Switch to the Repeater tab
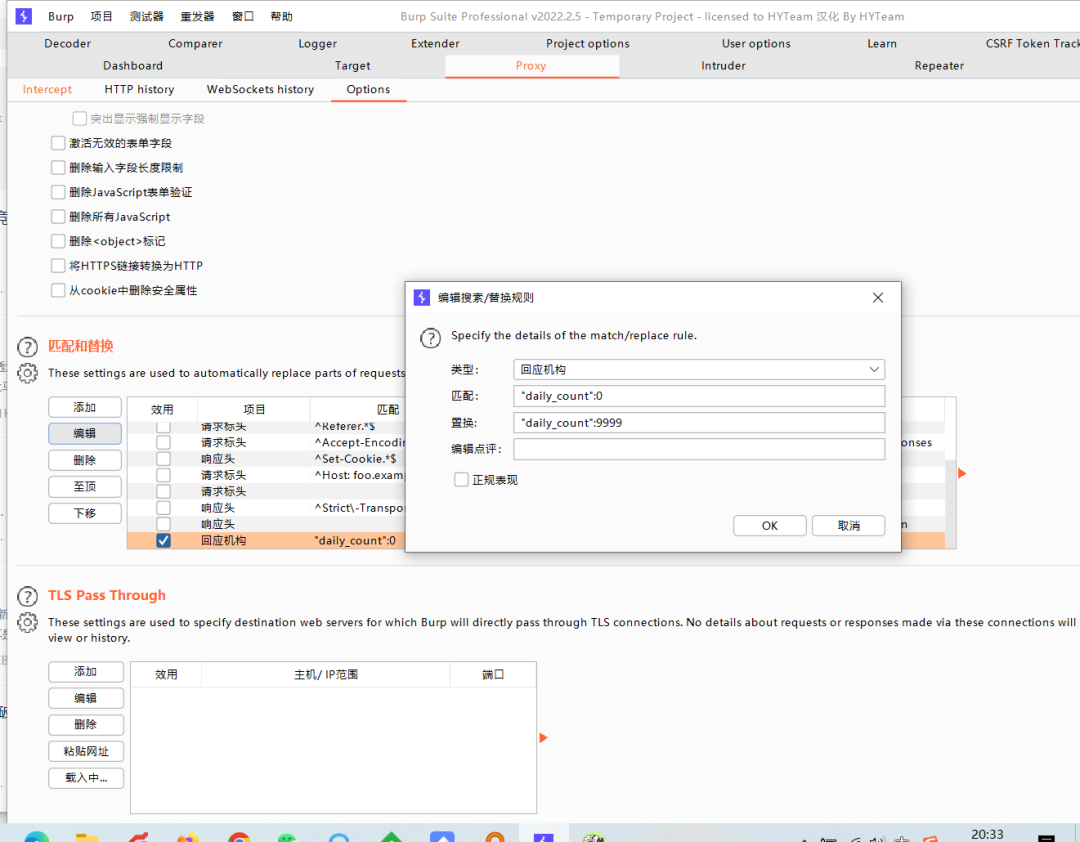The height and width of the screenshot is (842, 1080). click(x=939, y=65)
